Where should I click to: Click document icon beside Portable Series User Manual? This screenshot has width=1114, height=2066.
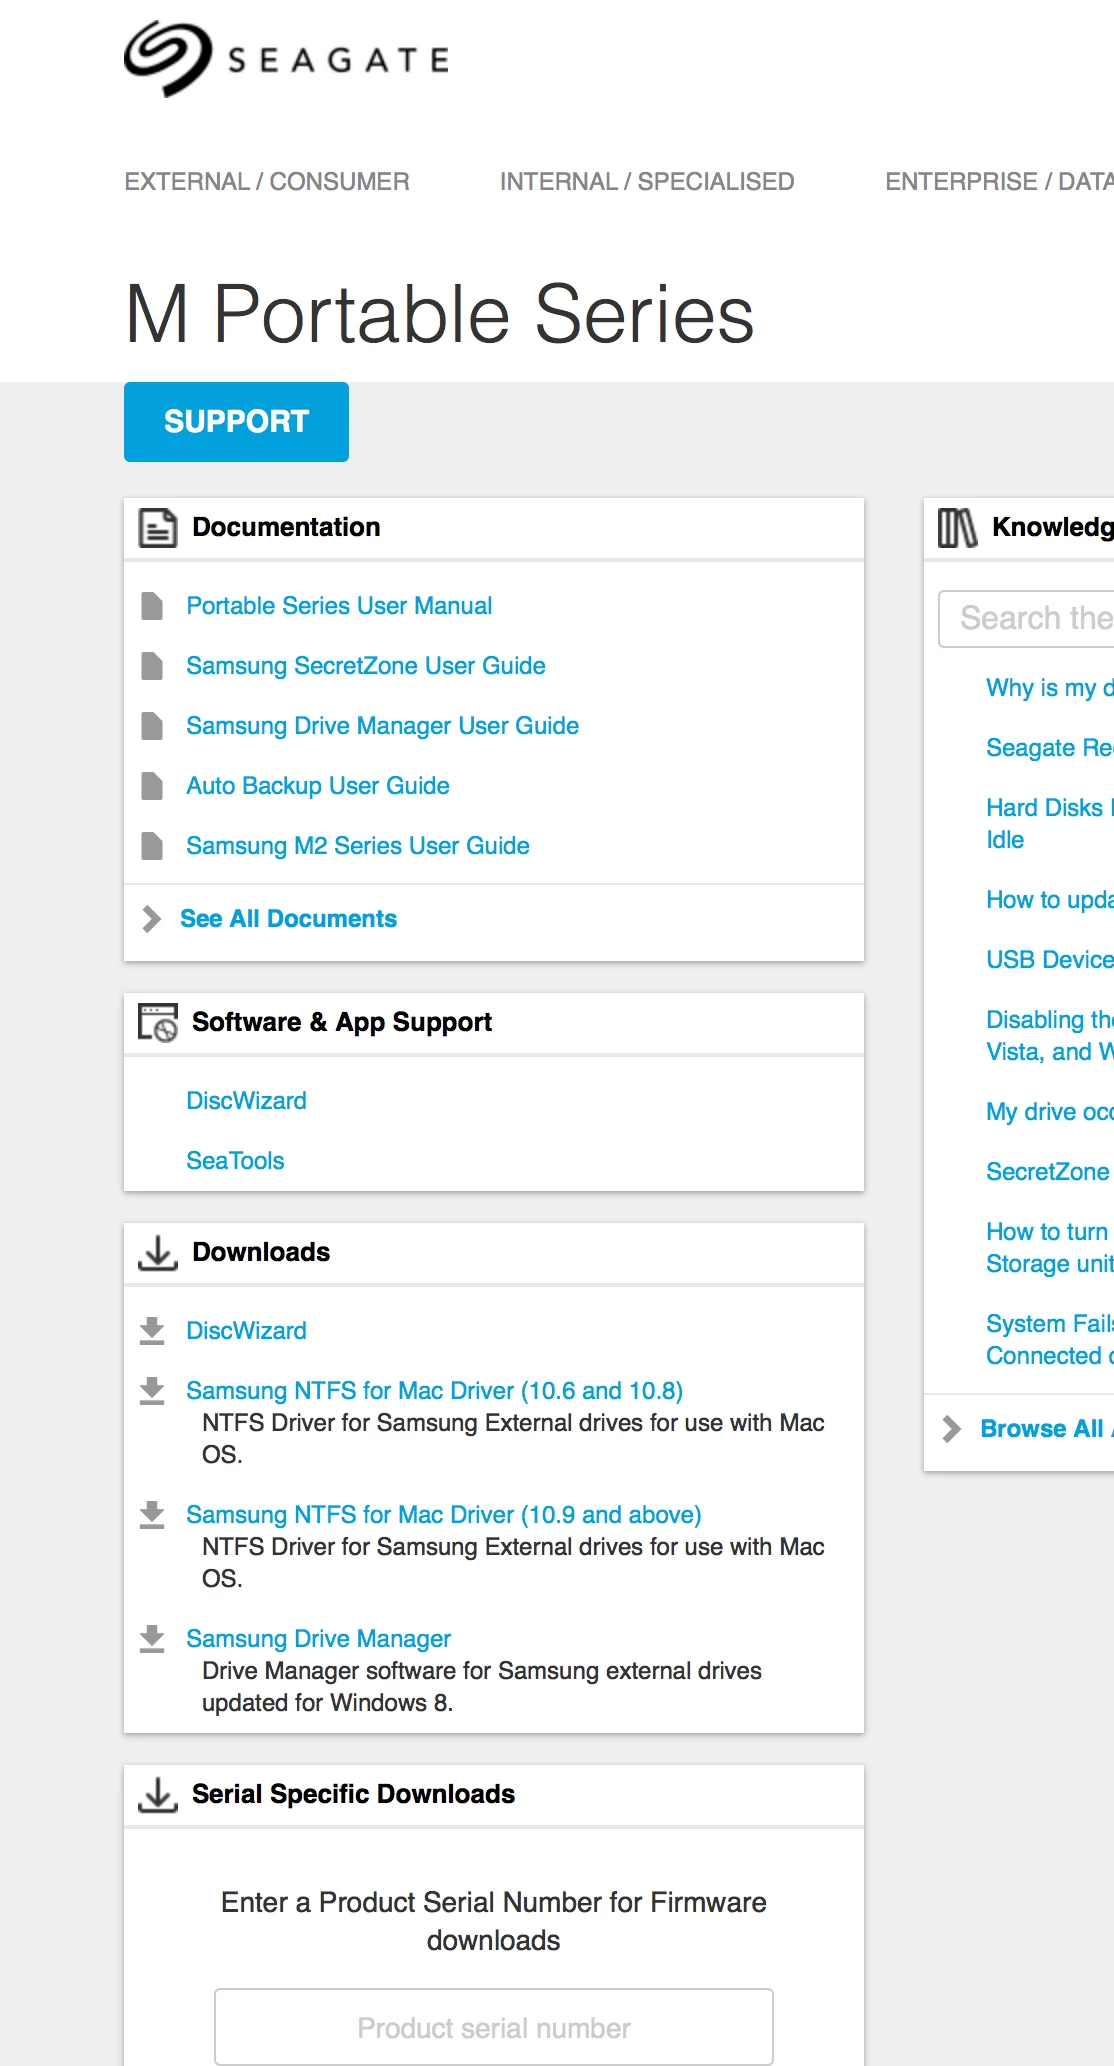click(152, 606)
